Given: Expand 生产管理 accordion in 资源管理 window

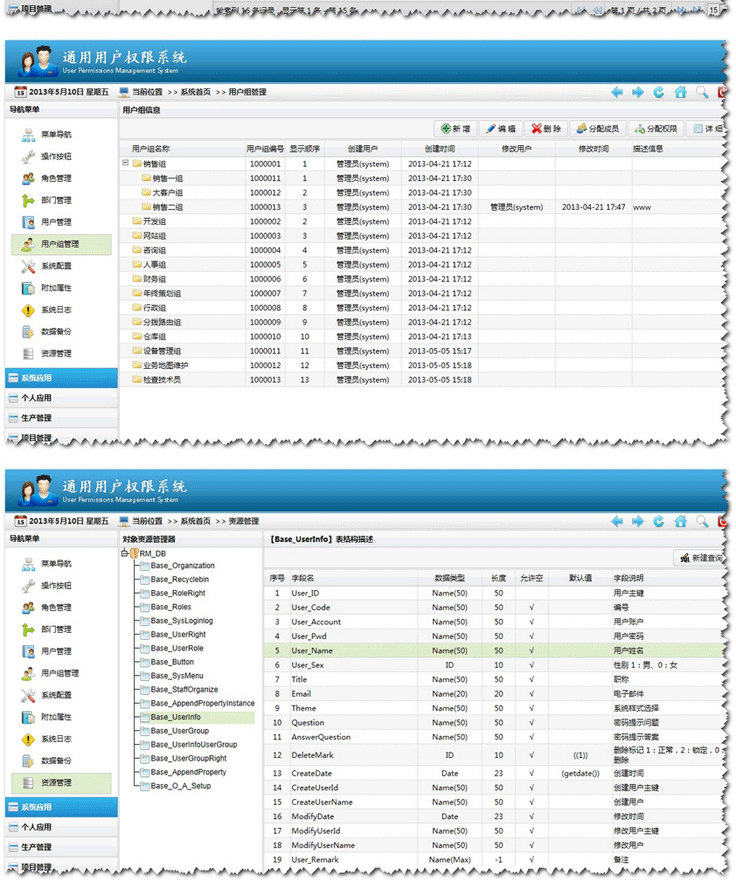Looking at the screenshot, I should pyautogui.click(x=61, y=848).
